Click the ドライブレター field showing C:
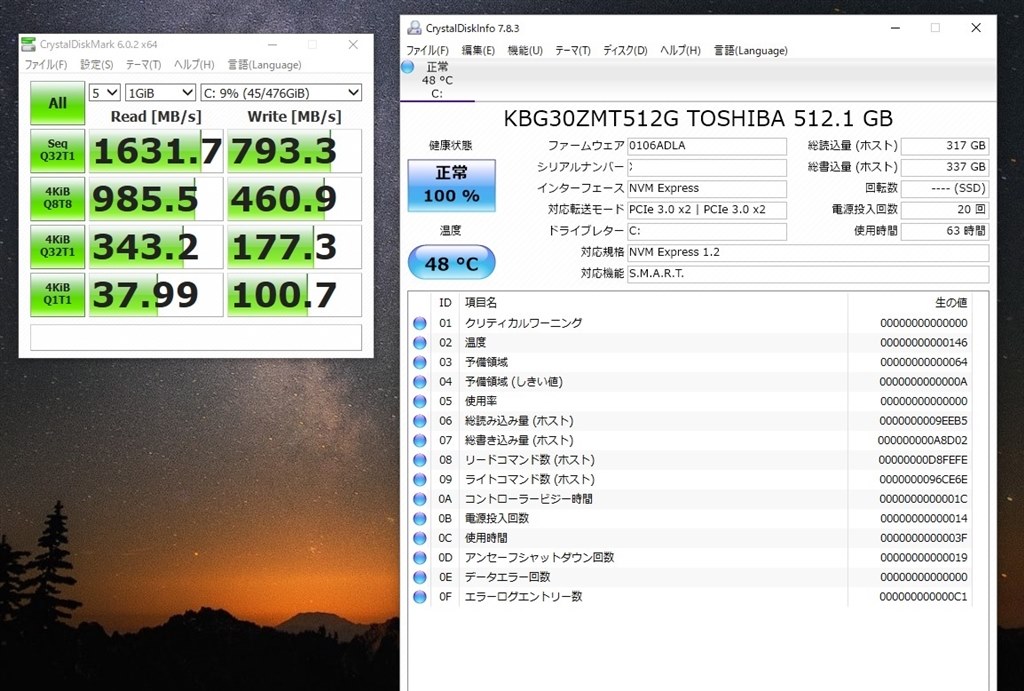 click(707, 231)
